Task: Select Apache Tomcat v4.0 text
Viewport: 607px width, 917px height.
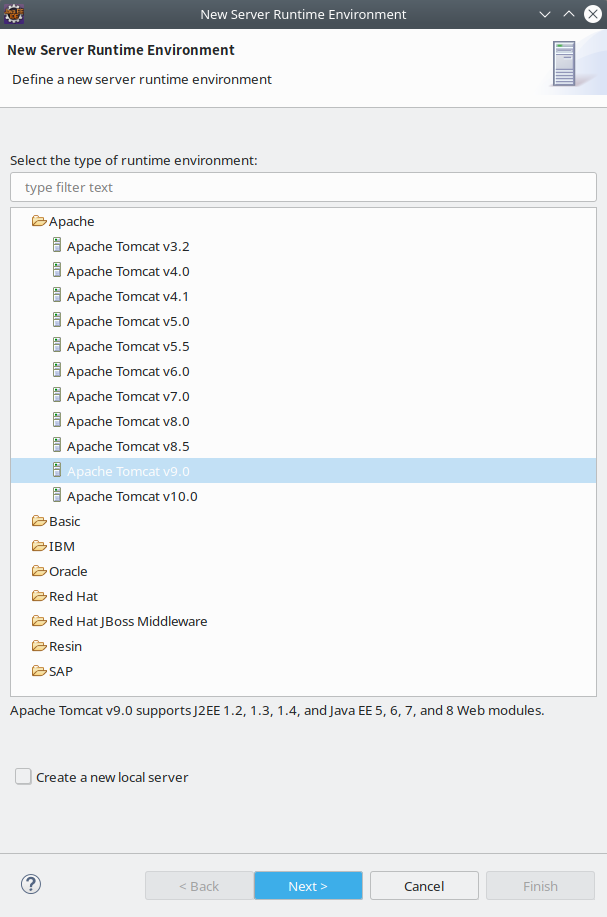Action: (128, 271)
